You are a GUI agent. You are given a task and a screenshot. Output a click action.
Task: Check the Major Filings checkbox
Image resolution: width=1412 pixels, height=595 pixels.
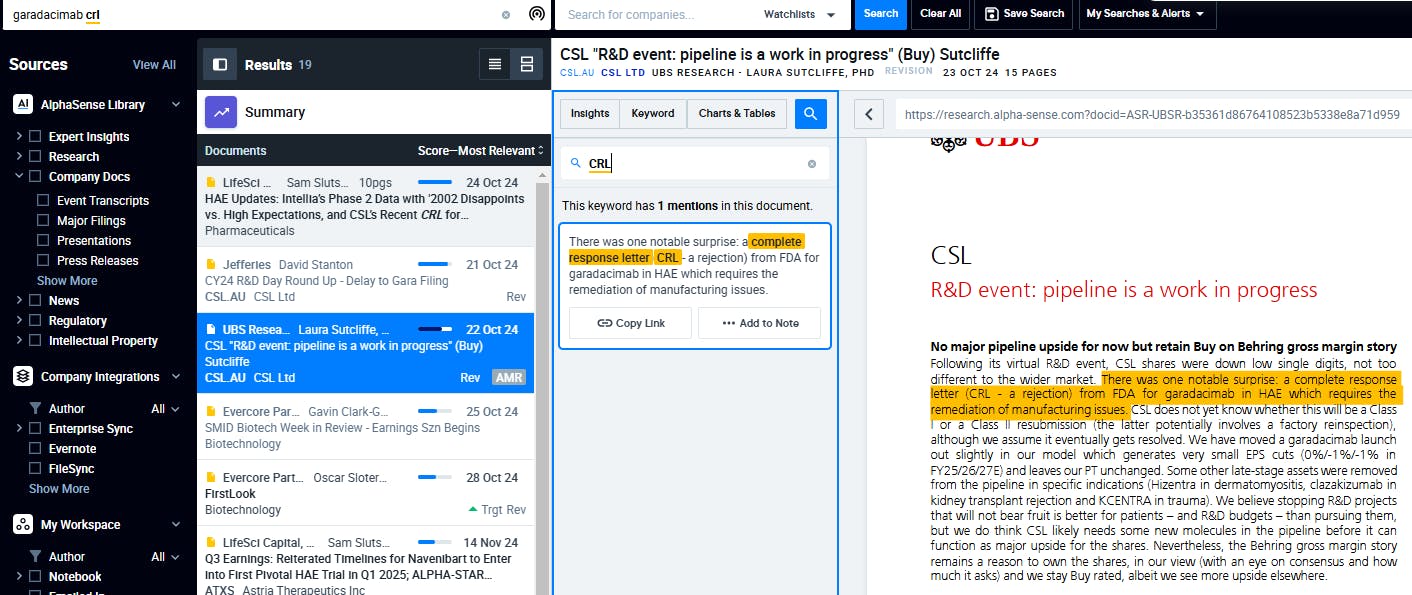pyautogui.click(x=43, y=221)
